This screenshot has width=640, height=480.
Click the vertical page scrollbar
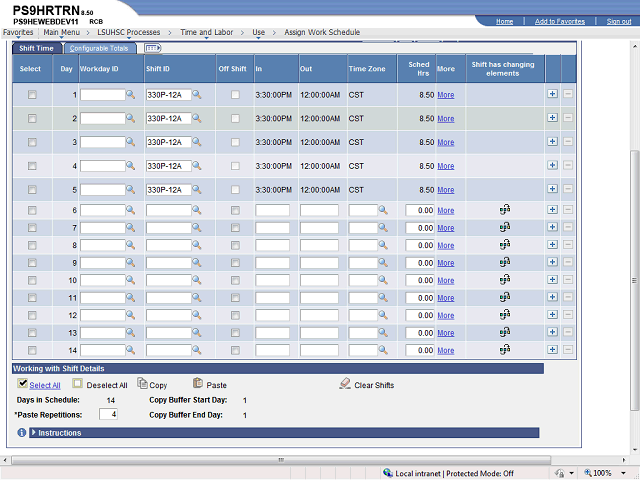pos(634,280)
